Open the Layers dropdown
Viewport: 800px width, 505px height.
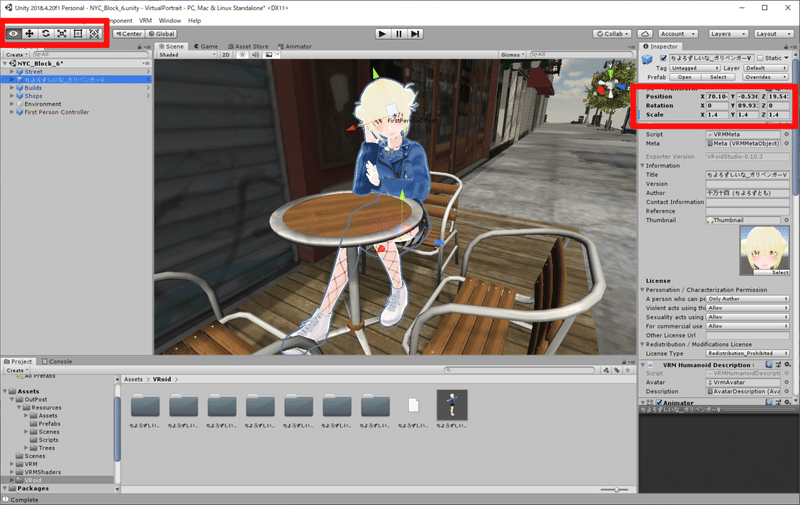728,34
